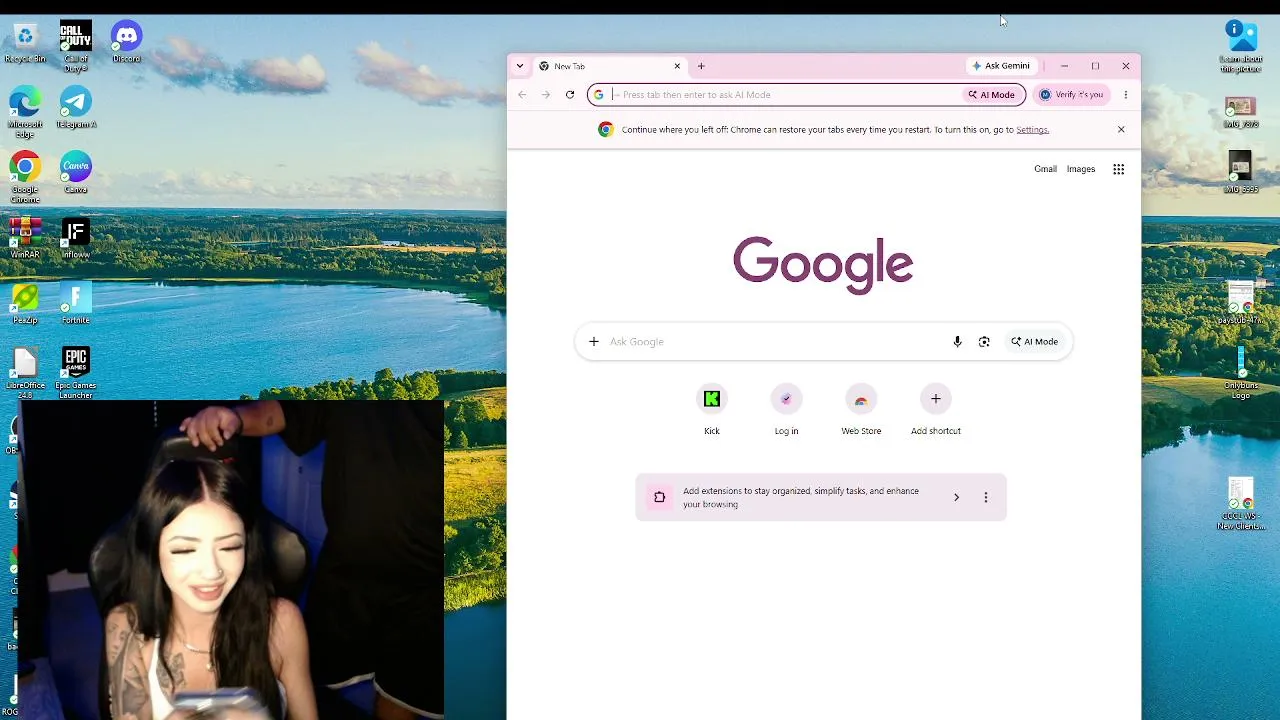Start voice search with microphone
1280x720 pixels.
click(x=957, y=342)
